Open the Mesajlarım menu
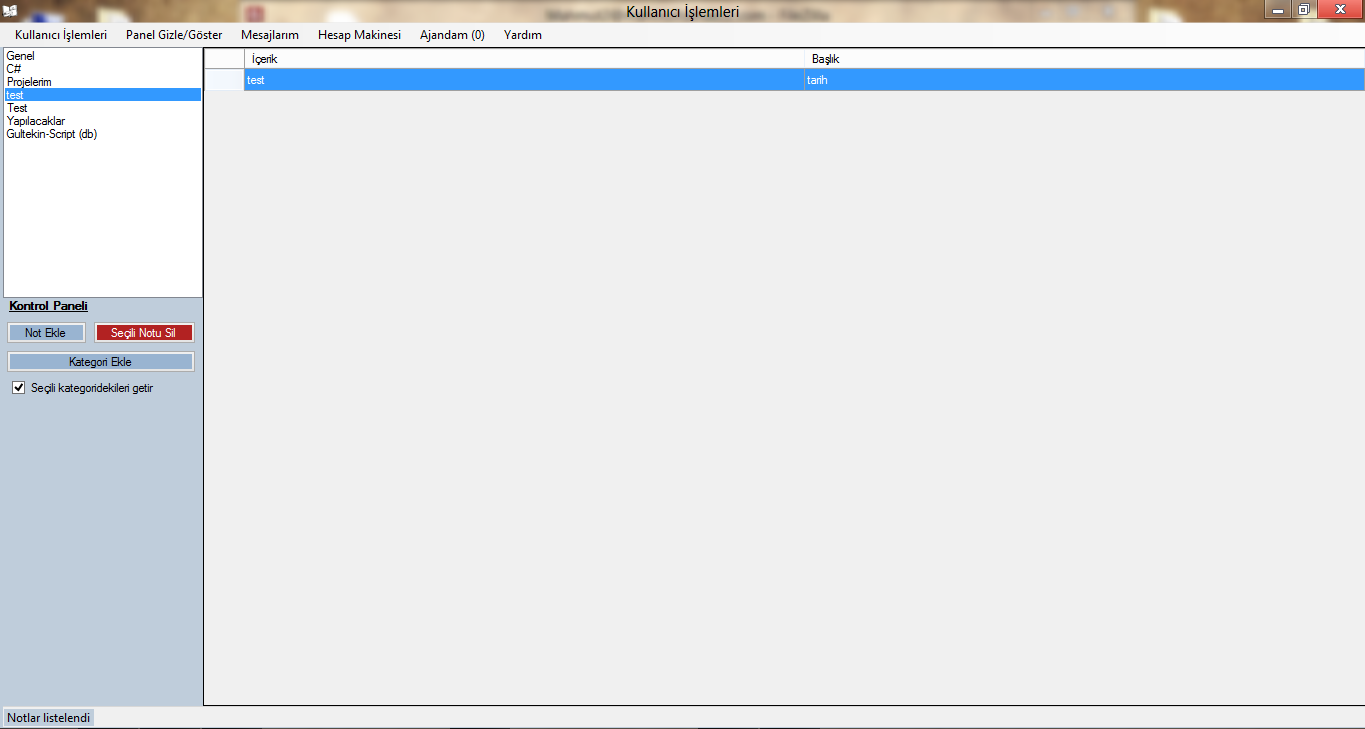Image resolution: width=1365 pixels, height=729 pixels. 270,35
